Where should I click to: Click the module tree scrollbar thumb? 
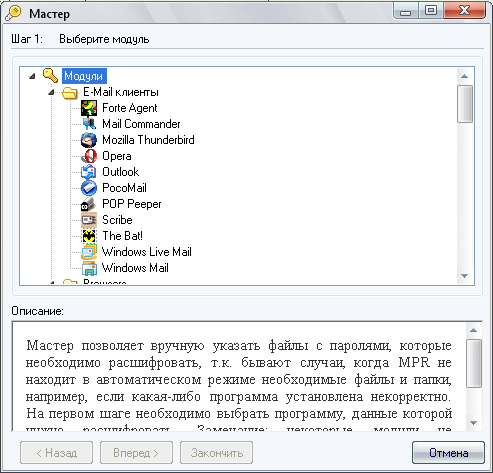tap(465, 104)
